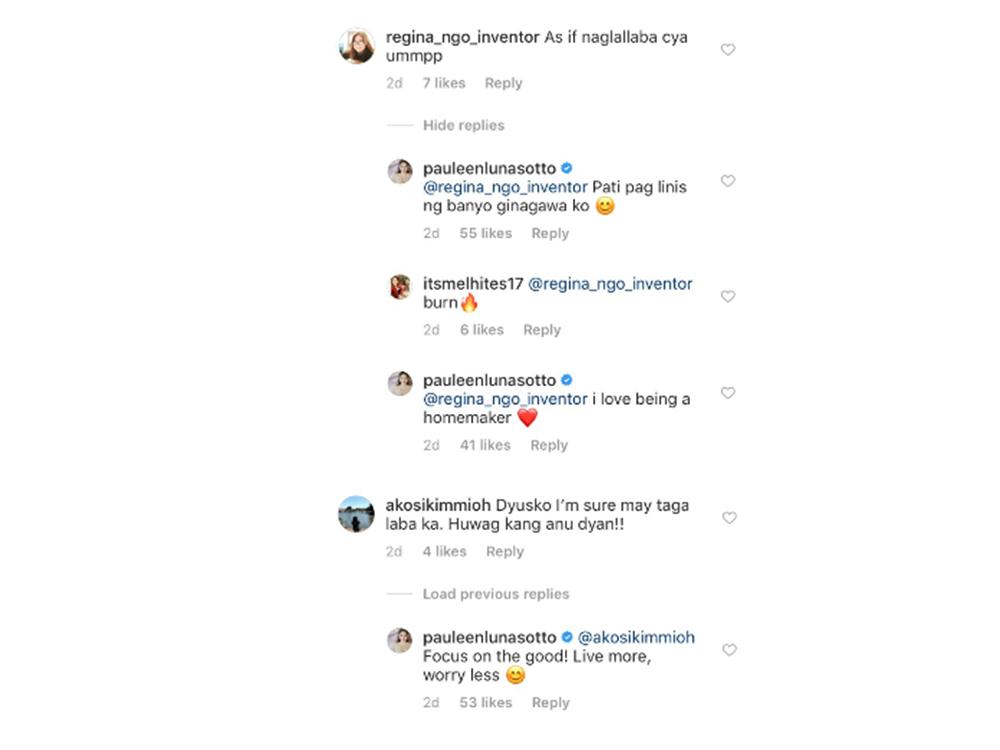Open itsmelhites17 username link
The height and width of the screenshot is (750, 1000).
tap(473, 284)
